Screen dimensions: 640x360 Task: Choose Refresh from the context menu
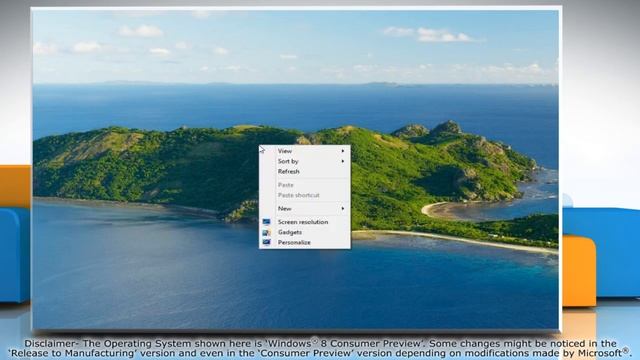coord(304,171)
